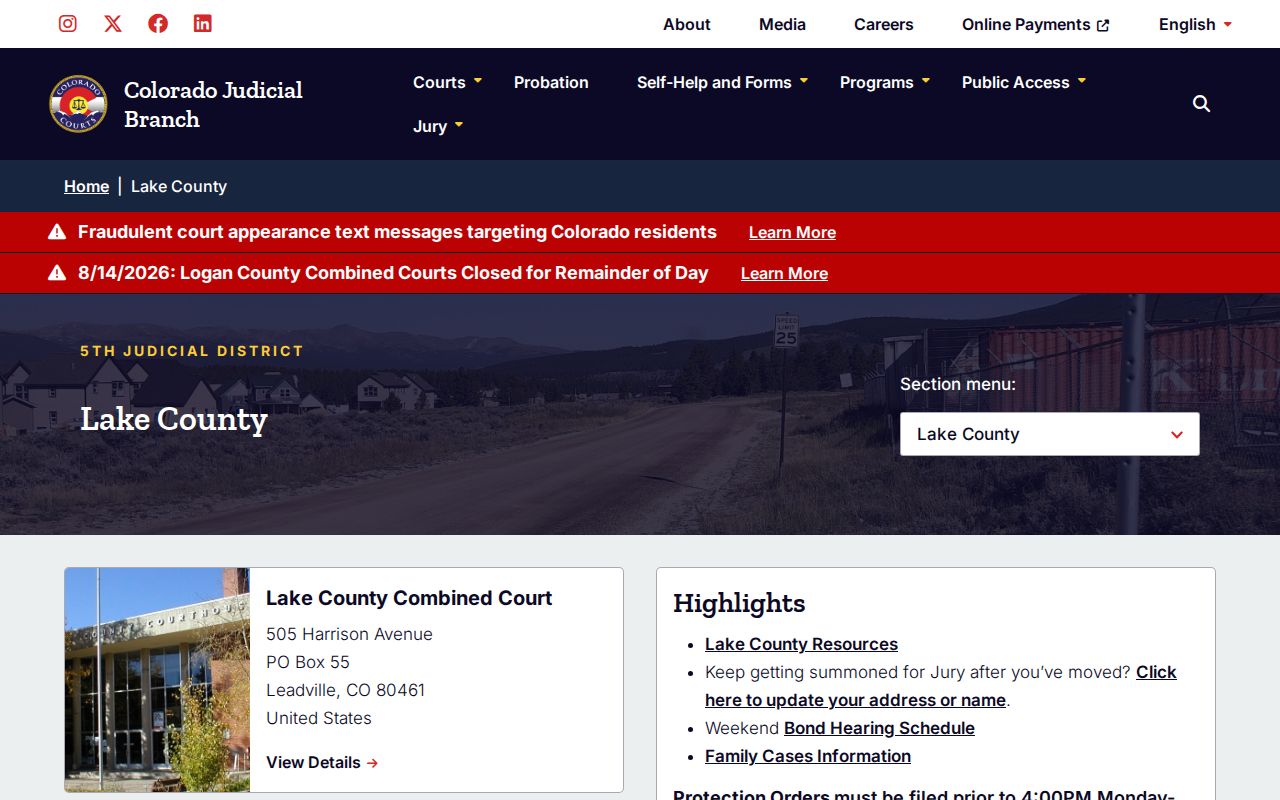
Task: Click the Highlights heading
Action: tap(739, 603)
